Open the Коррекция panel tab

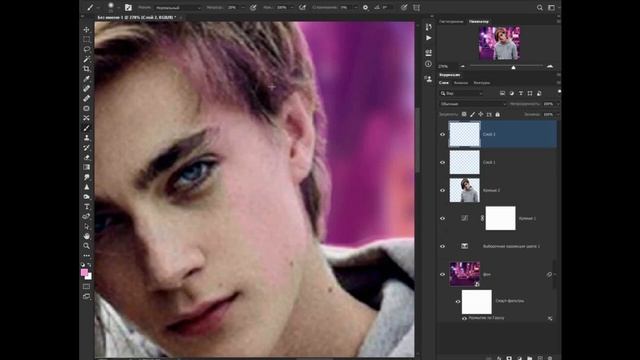450,75
